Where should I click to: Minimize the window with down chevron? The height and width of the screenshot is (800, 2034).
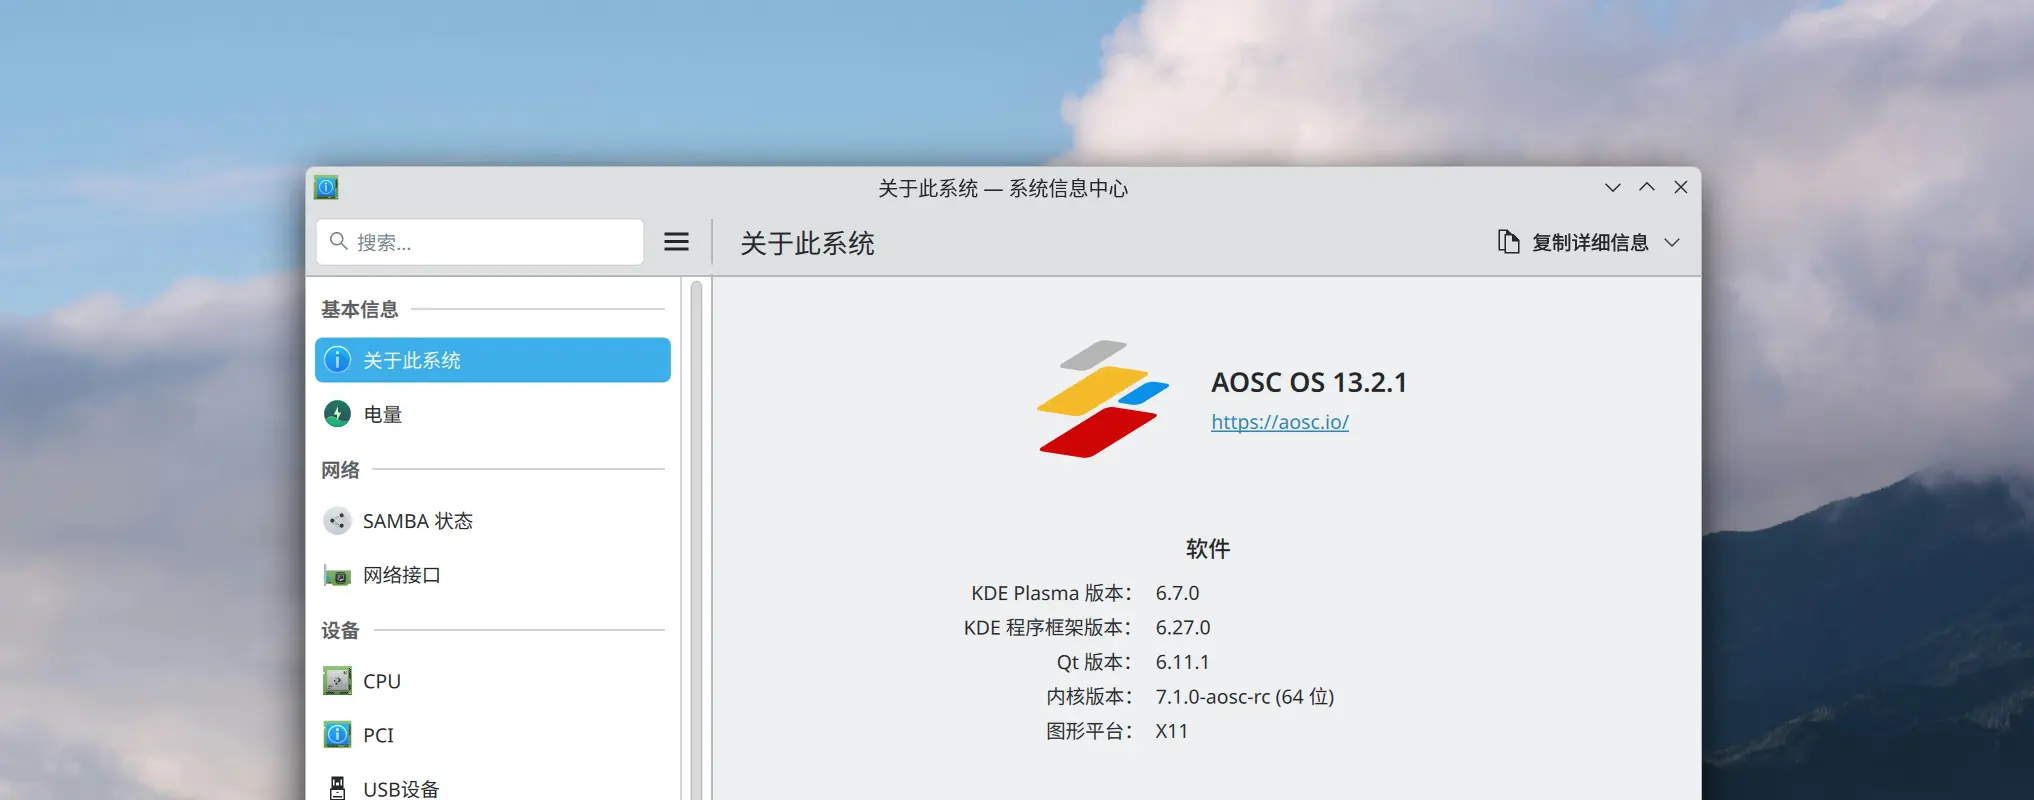(1612, 187)
